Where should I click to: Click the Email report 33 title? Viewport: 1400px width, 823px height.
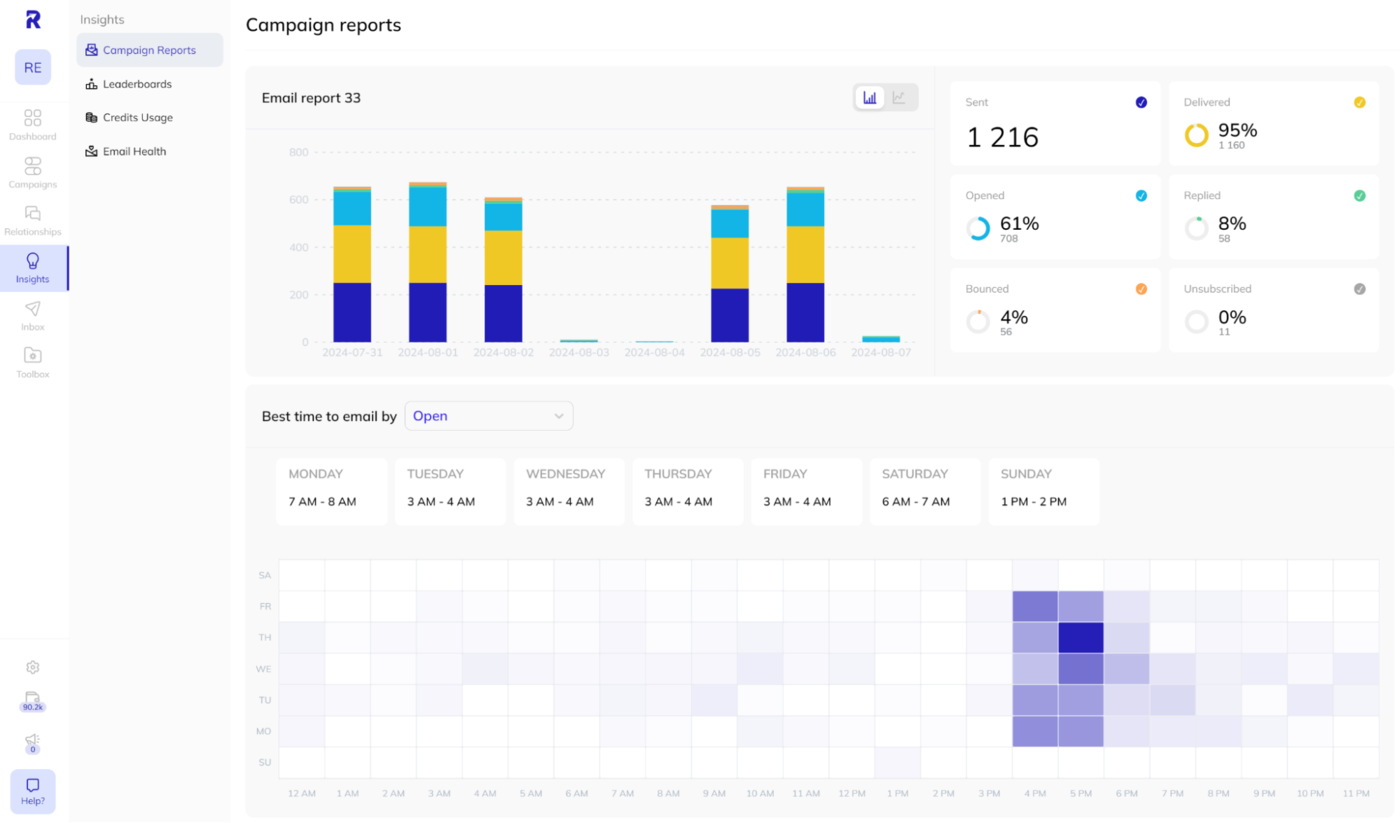tap(311, 98)
